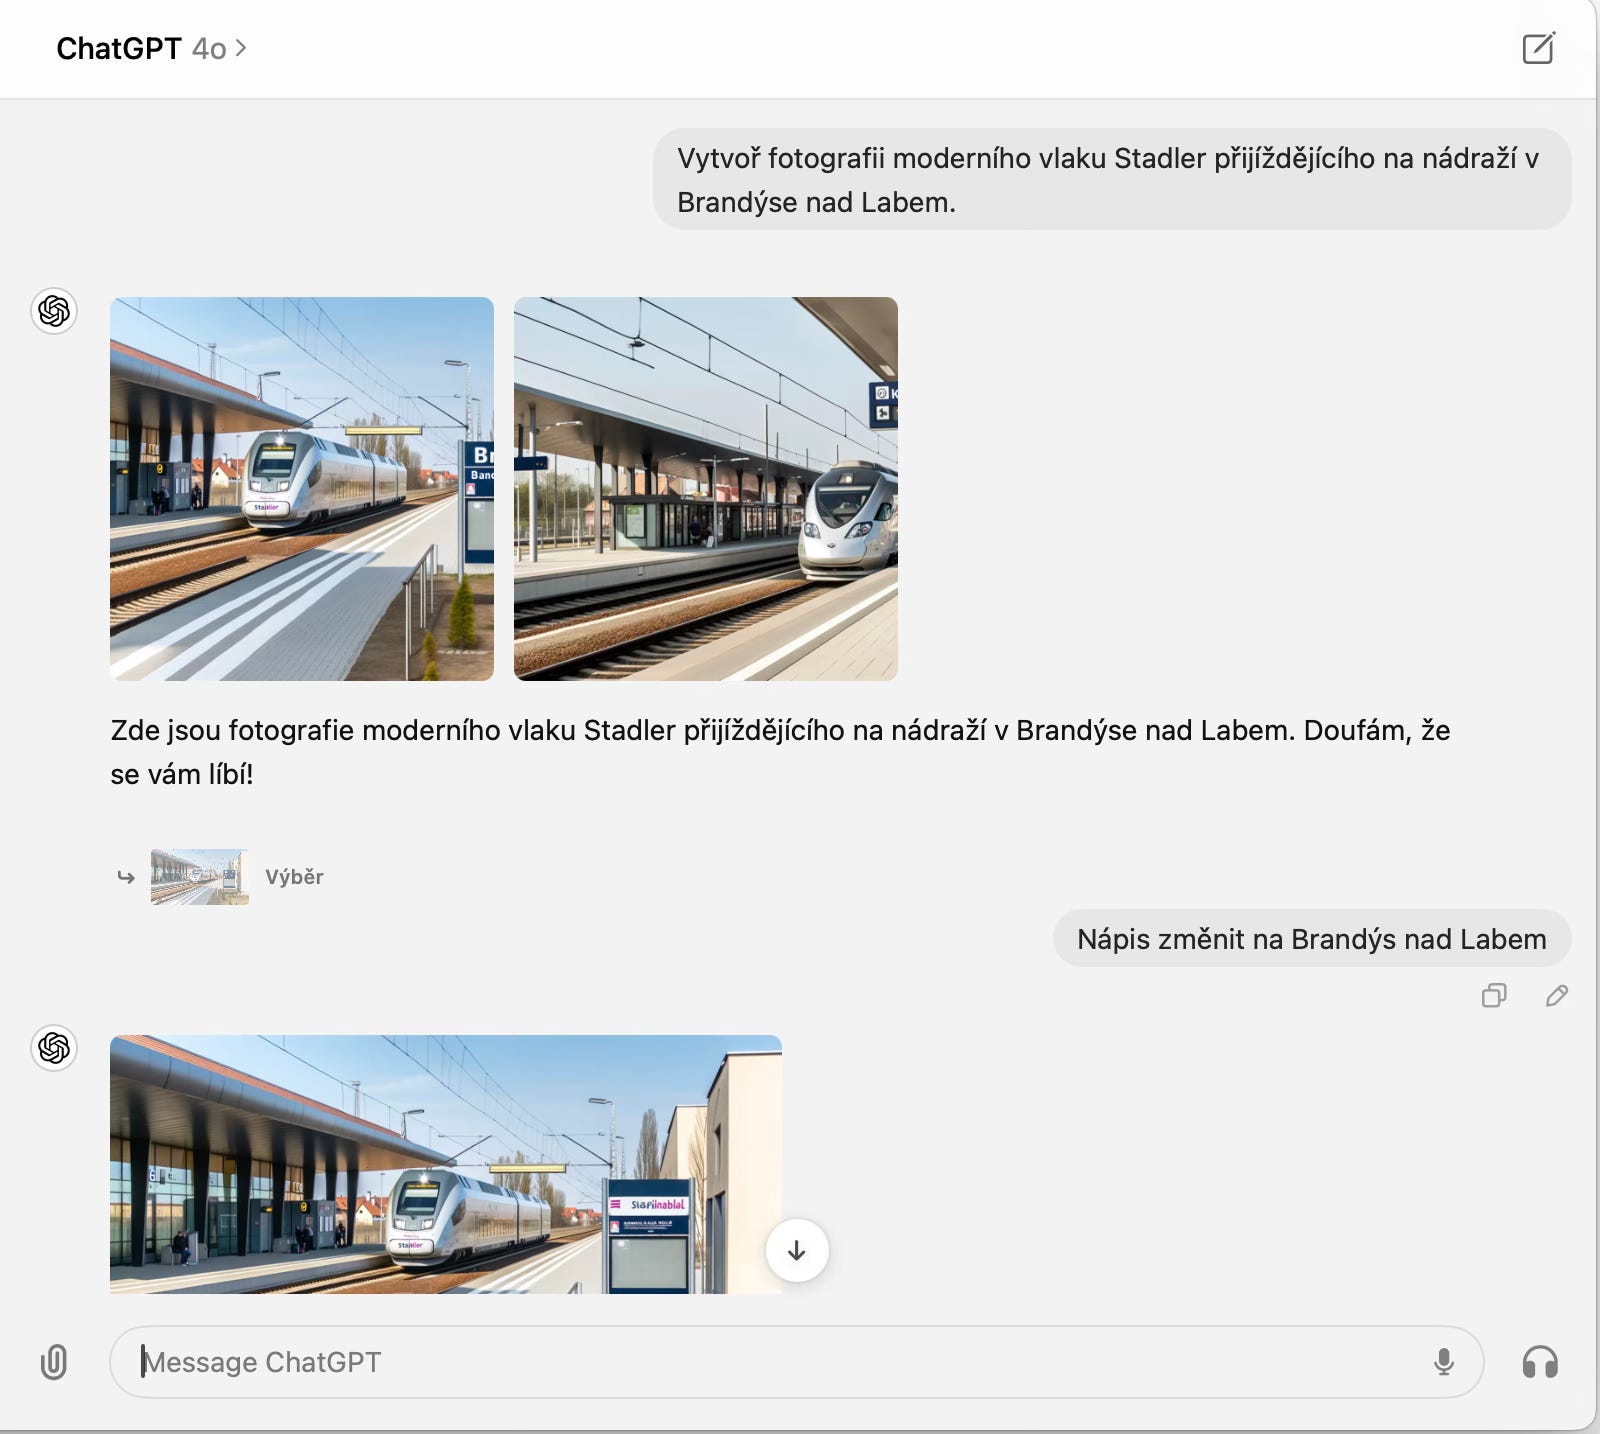
Task: Open the second generated train station image
Action: (x=706, y=489)
